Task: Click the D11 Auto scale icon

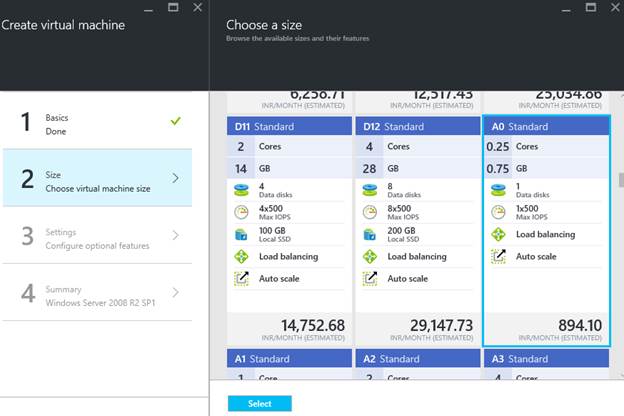Action: tap(241, 278)
